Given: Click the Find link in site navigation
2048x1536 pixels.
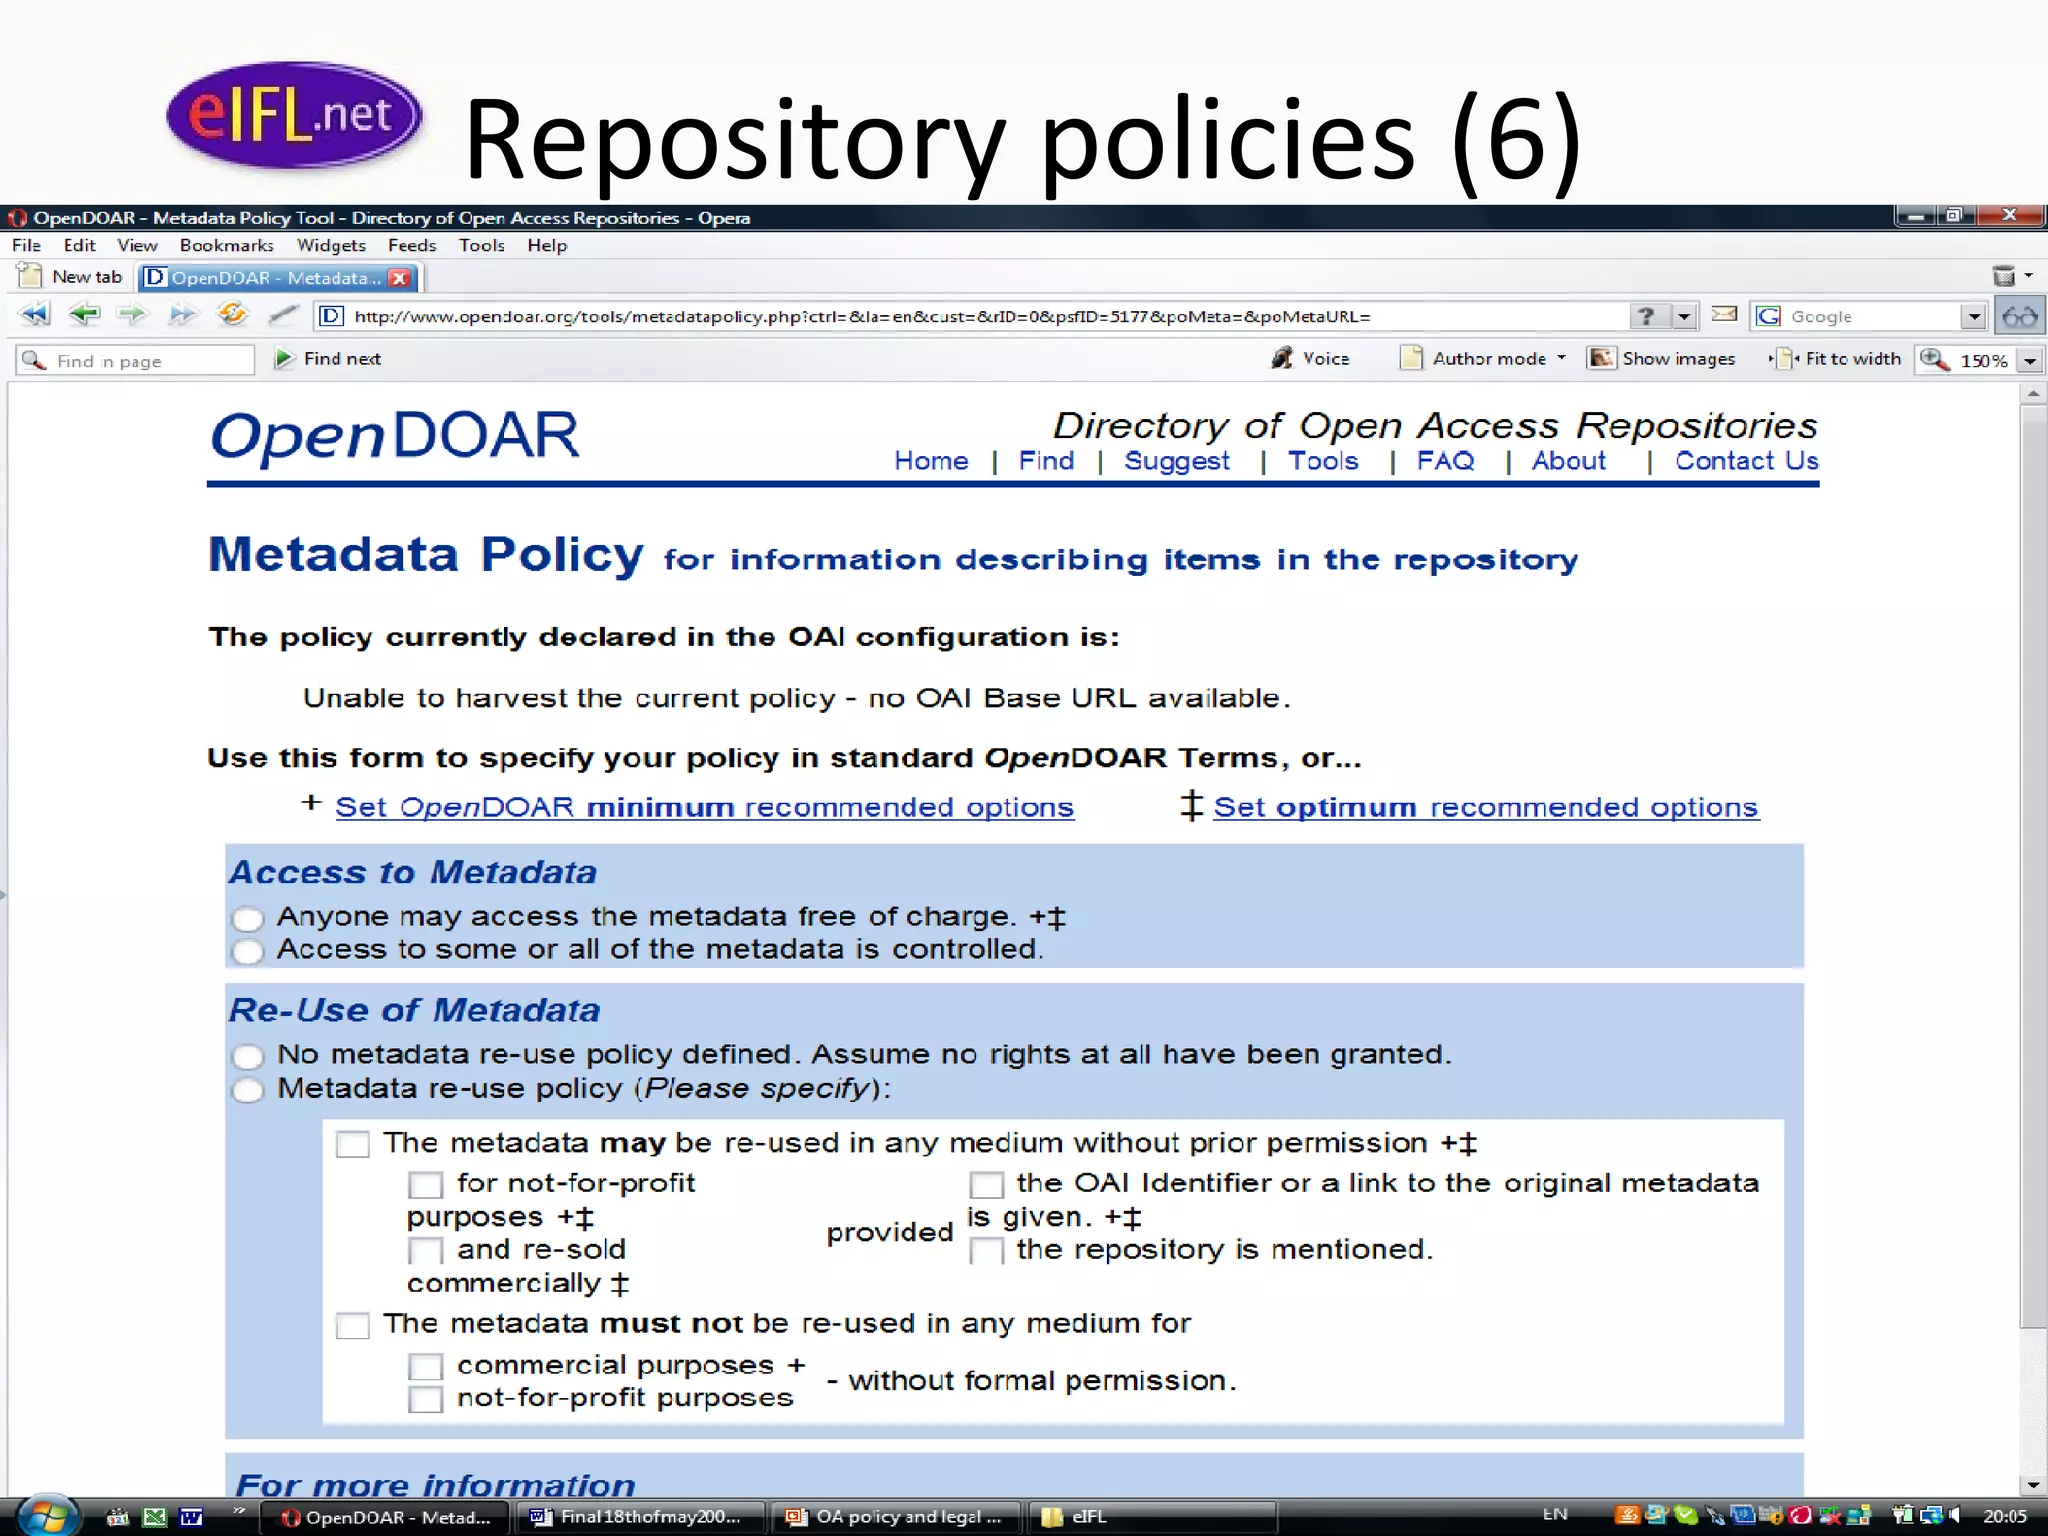Looking at the screenshot, I should [1046, 461].
